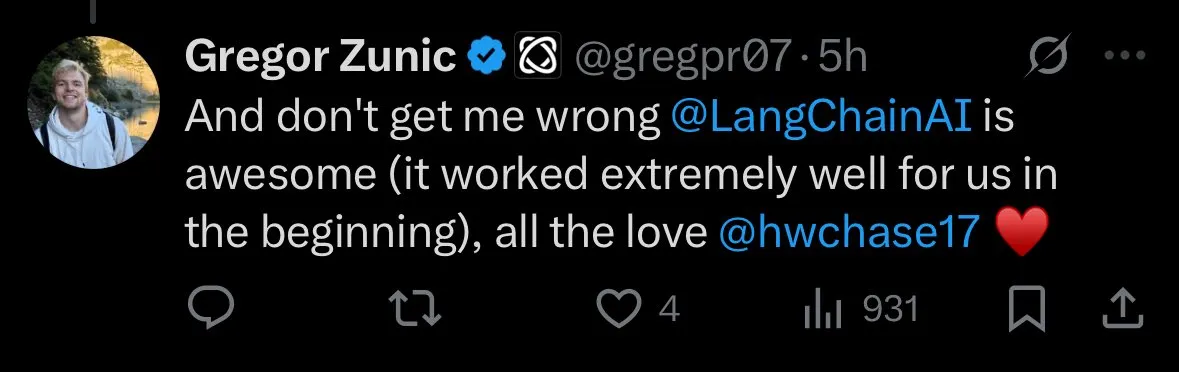This screenshot has height=372, width=1179.
Task: Open the affiliate organization badge icon
Action: (538, 56)
